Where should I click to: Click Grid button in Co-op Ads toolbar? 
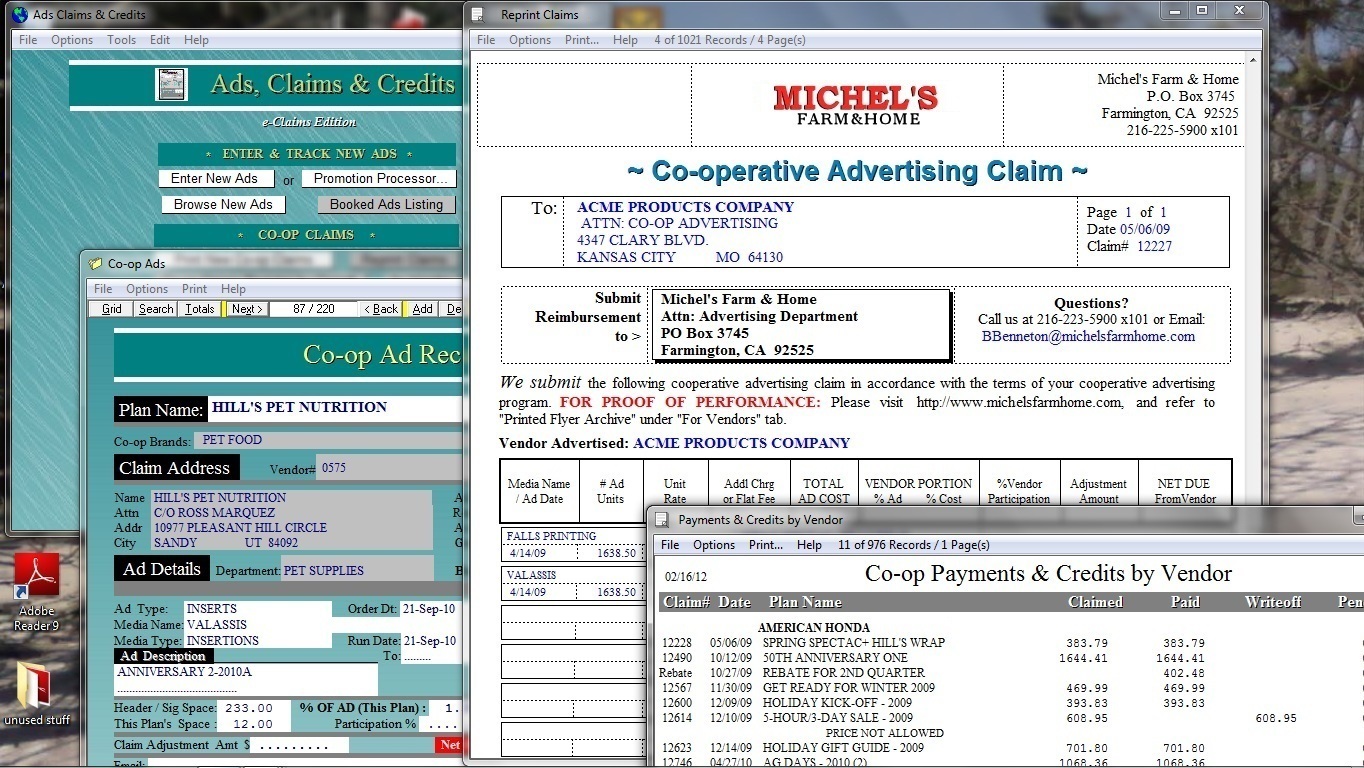pyautogui.click(x=112, y=309)
